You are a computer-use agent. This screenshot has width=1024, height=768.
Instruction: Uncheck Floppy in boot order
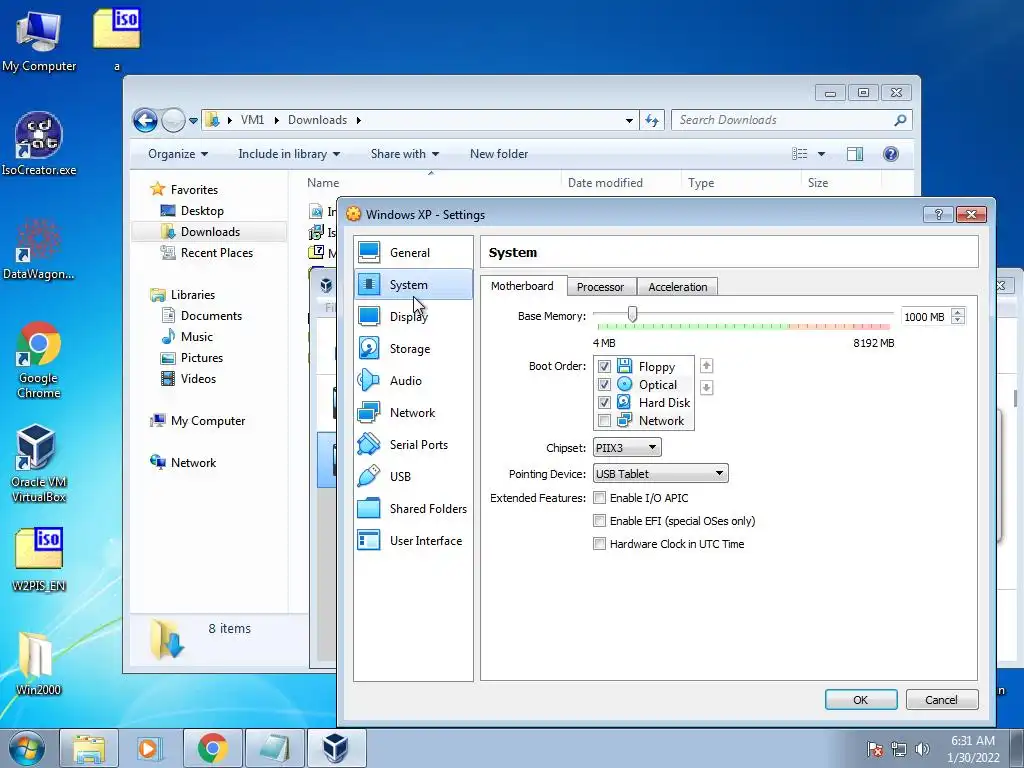(x=604, y=366)
